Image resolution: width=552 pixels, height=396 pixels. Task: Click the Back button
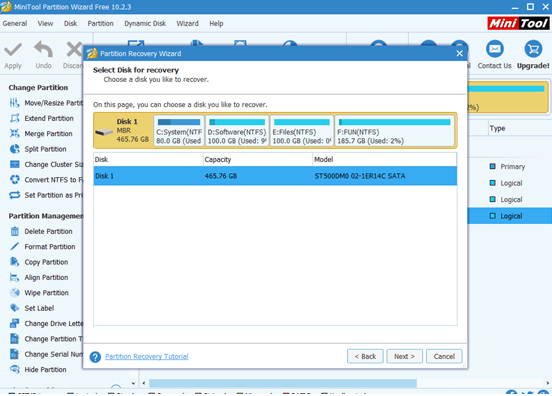(x=365, y=356)
